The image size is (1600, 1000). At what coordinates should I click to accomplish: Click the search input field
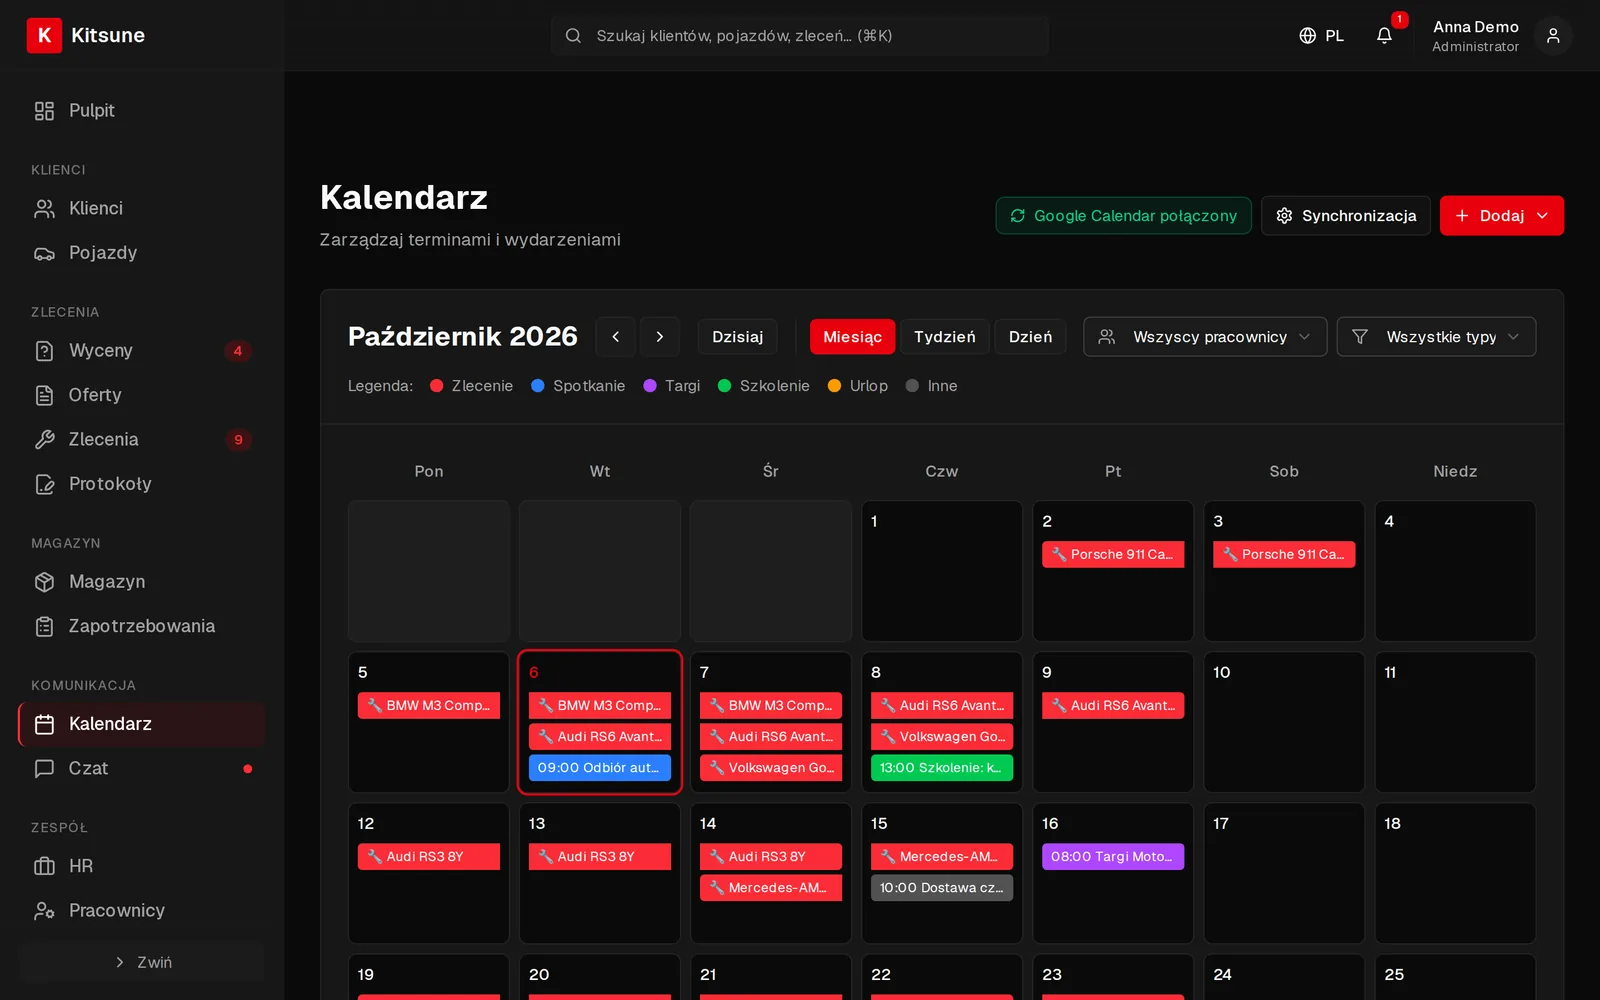click(x=800, y=36)
